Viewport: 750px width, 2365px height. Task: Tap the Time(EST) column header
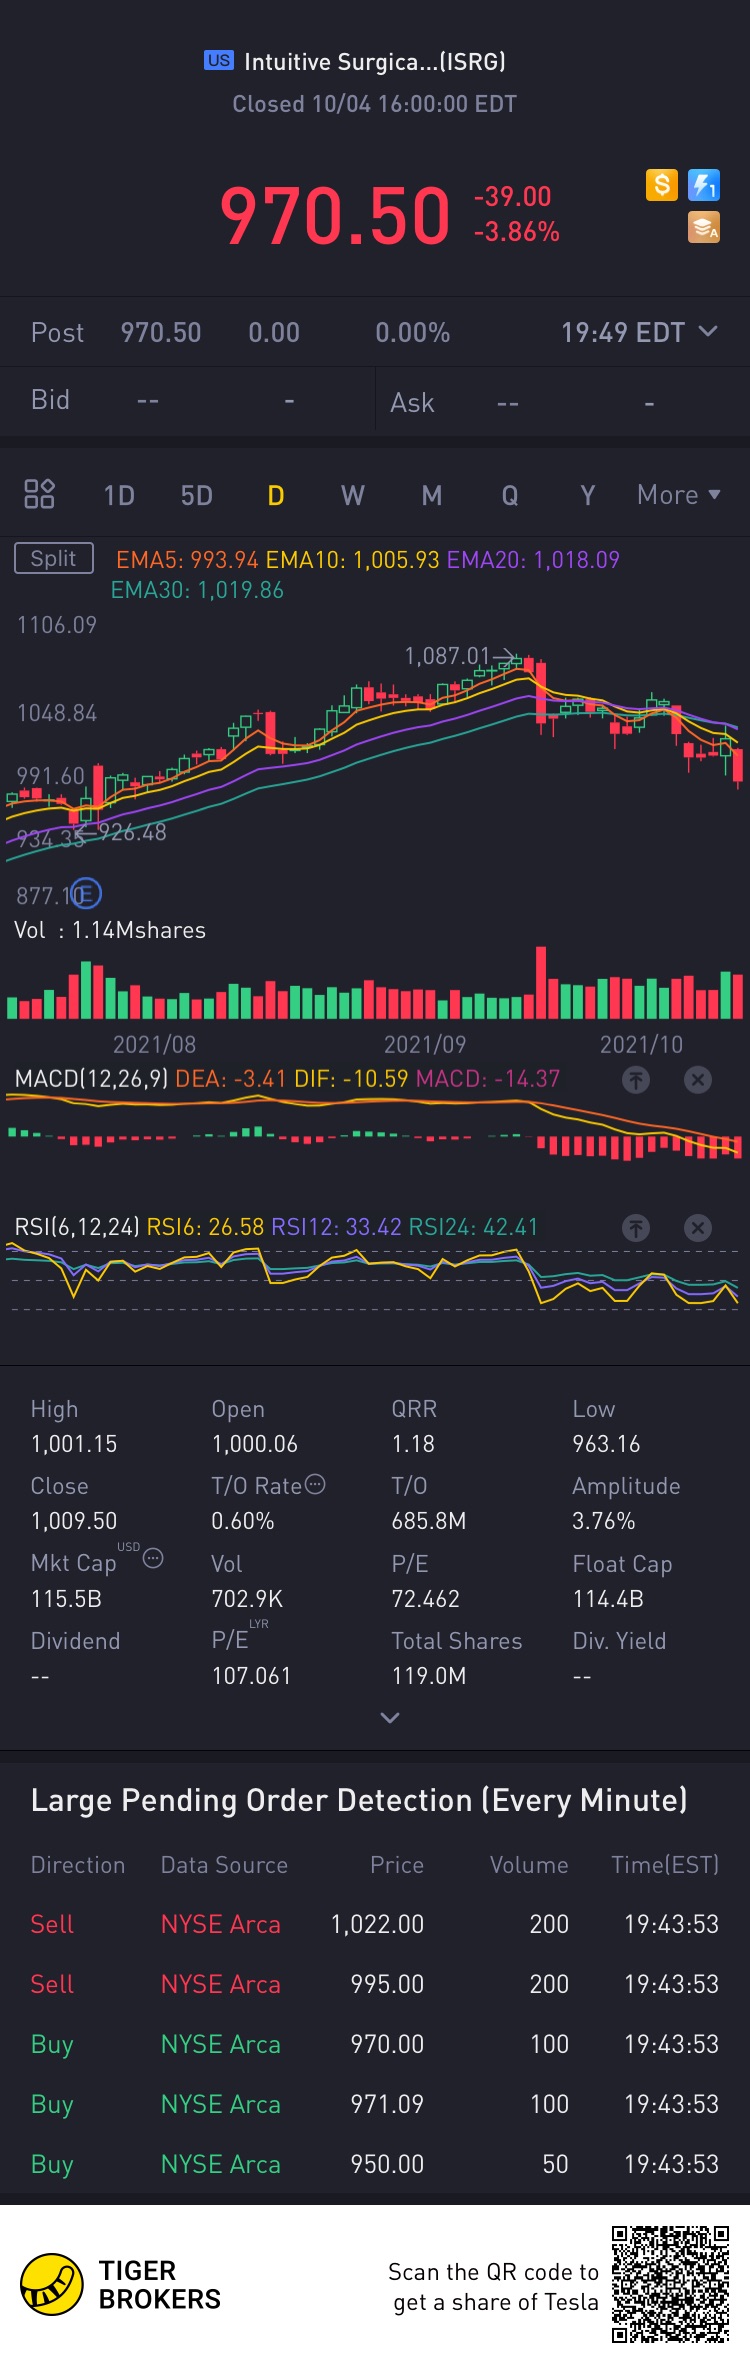(665, 1865)
